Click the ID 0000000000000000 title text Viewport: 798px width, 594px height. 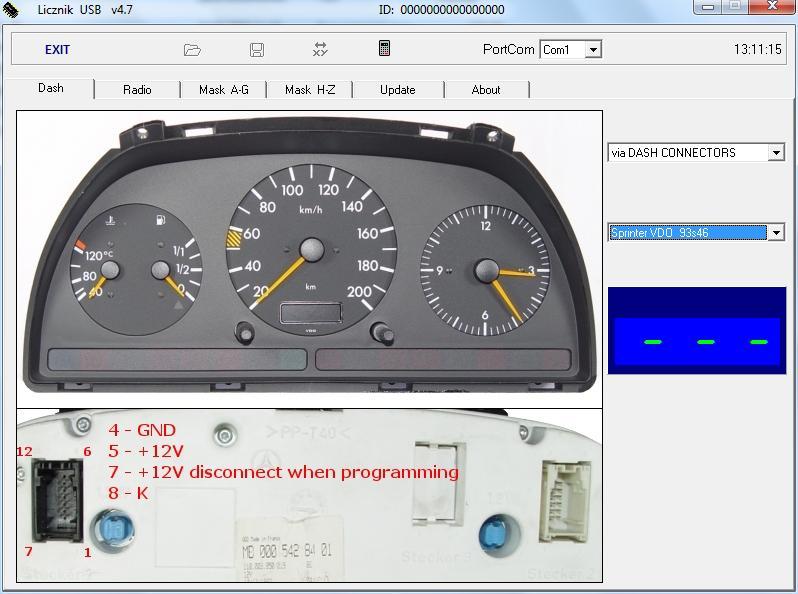[x=441, y=10]
